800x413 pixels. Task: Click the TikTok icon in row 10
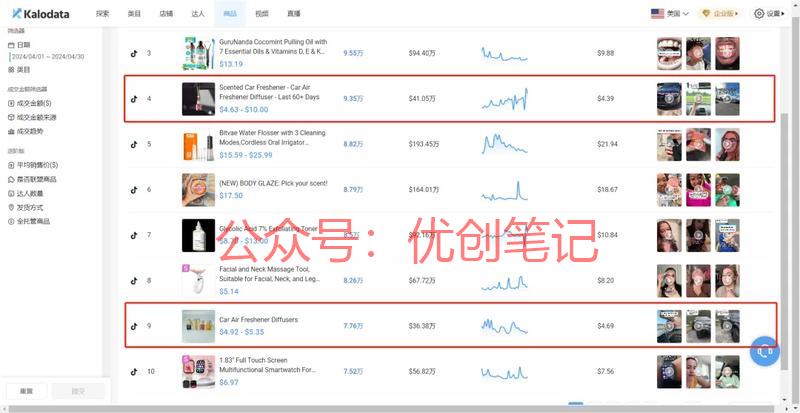(134, 371)
